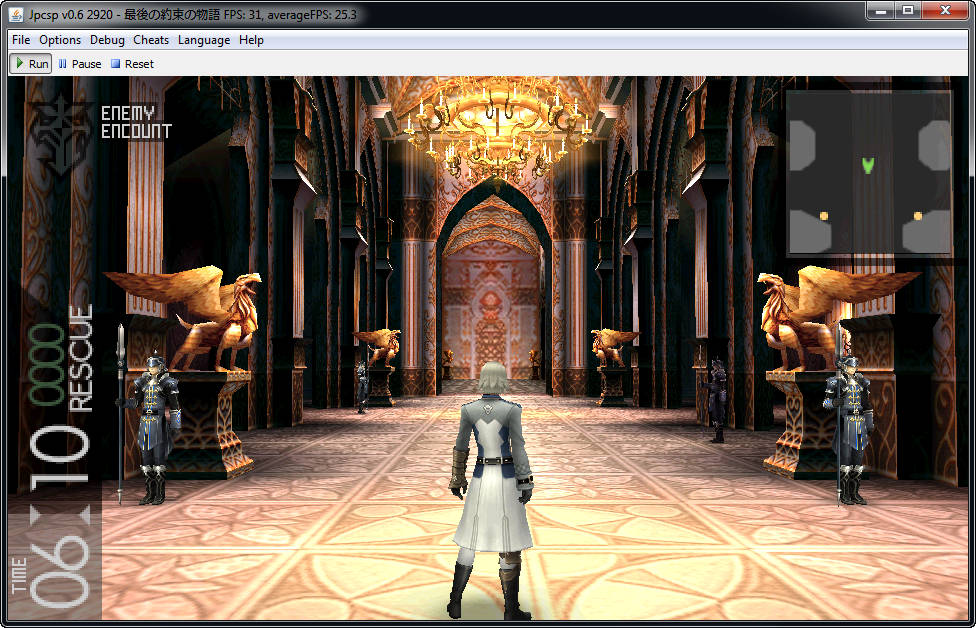This screenshot has height=628, width=976.
Task: Click the ENEMY ENCOUNT text
Action: [x=136, y=122]
